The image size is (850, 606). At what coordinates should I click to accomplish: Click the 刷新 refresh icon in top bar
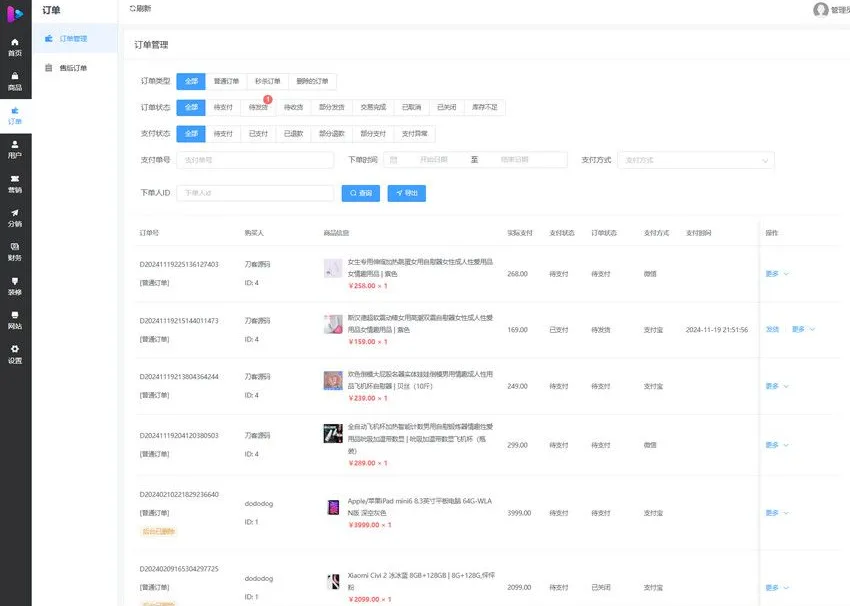131,8
